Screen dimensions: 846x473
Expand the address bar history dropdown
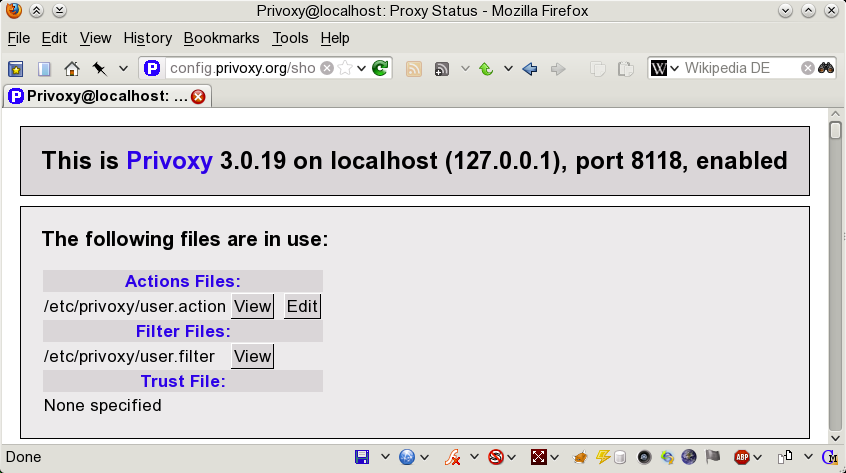(361, 68)
